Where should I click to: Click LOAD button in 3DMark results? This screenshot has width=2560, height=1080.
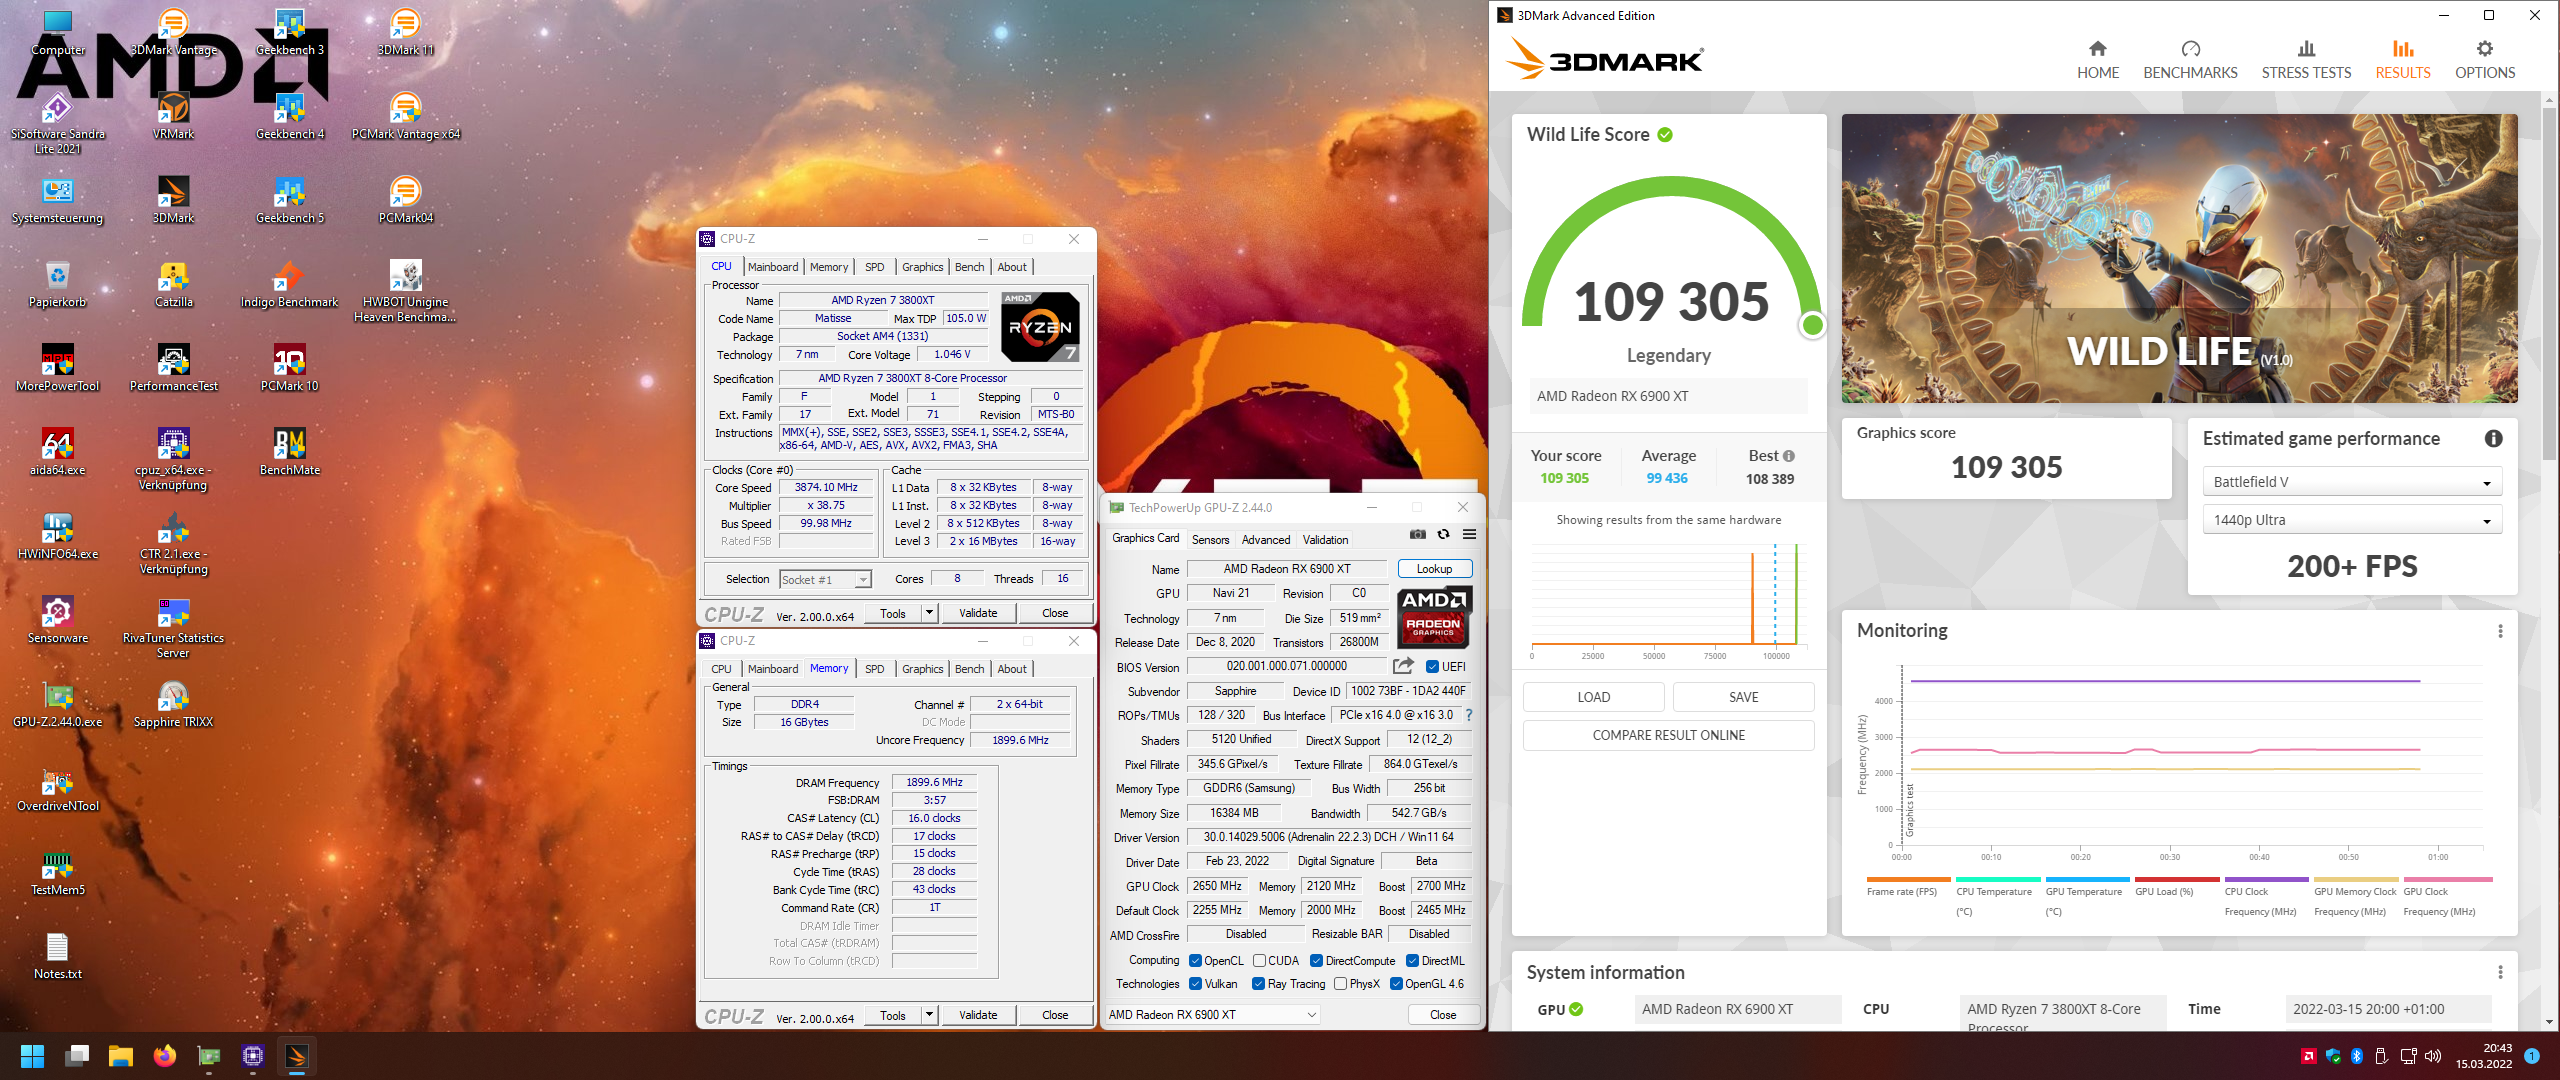click(x=1593, y=697)
